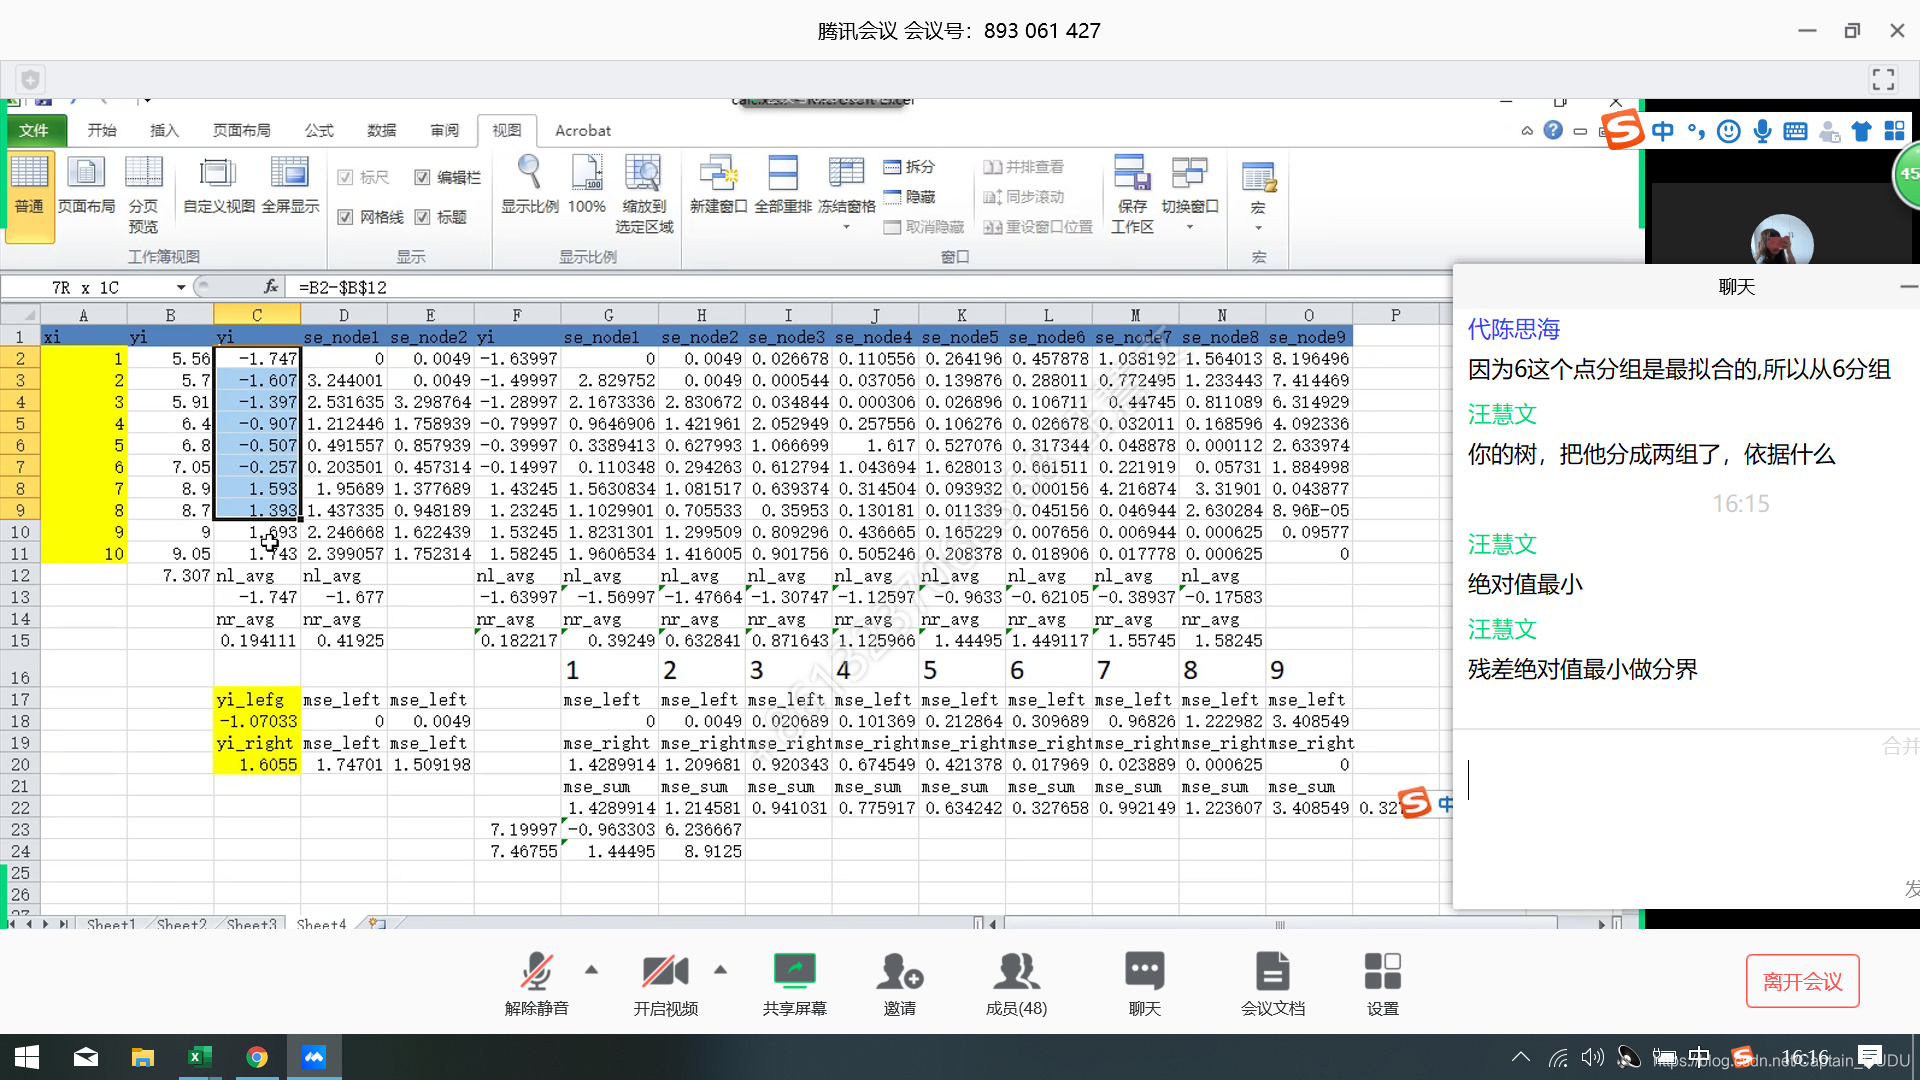Click the Page Layout (页面布局) ribbon tab

pos(241,130)
